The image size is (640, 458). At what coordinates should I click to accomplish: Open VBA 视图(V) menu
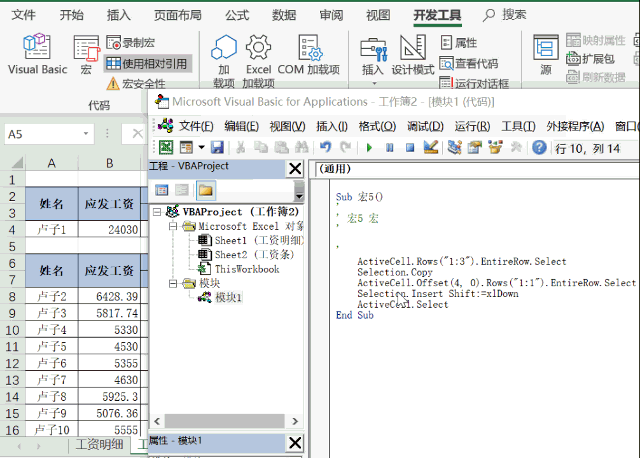pyautogui.click(x=287, y=127)
